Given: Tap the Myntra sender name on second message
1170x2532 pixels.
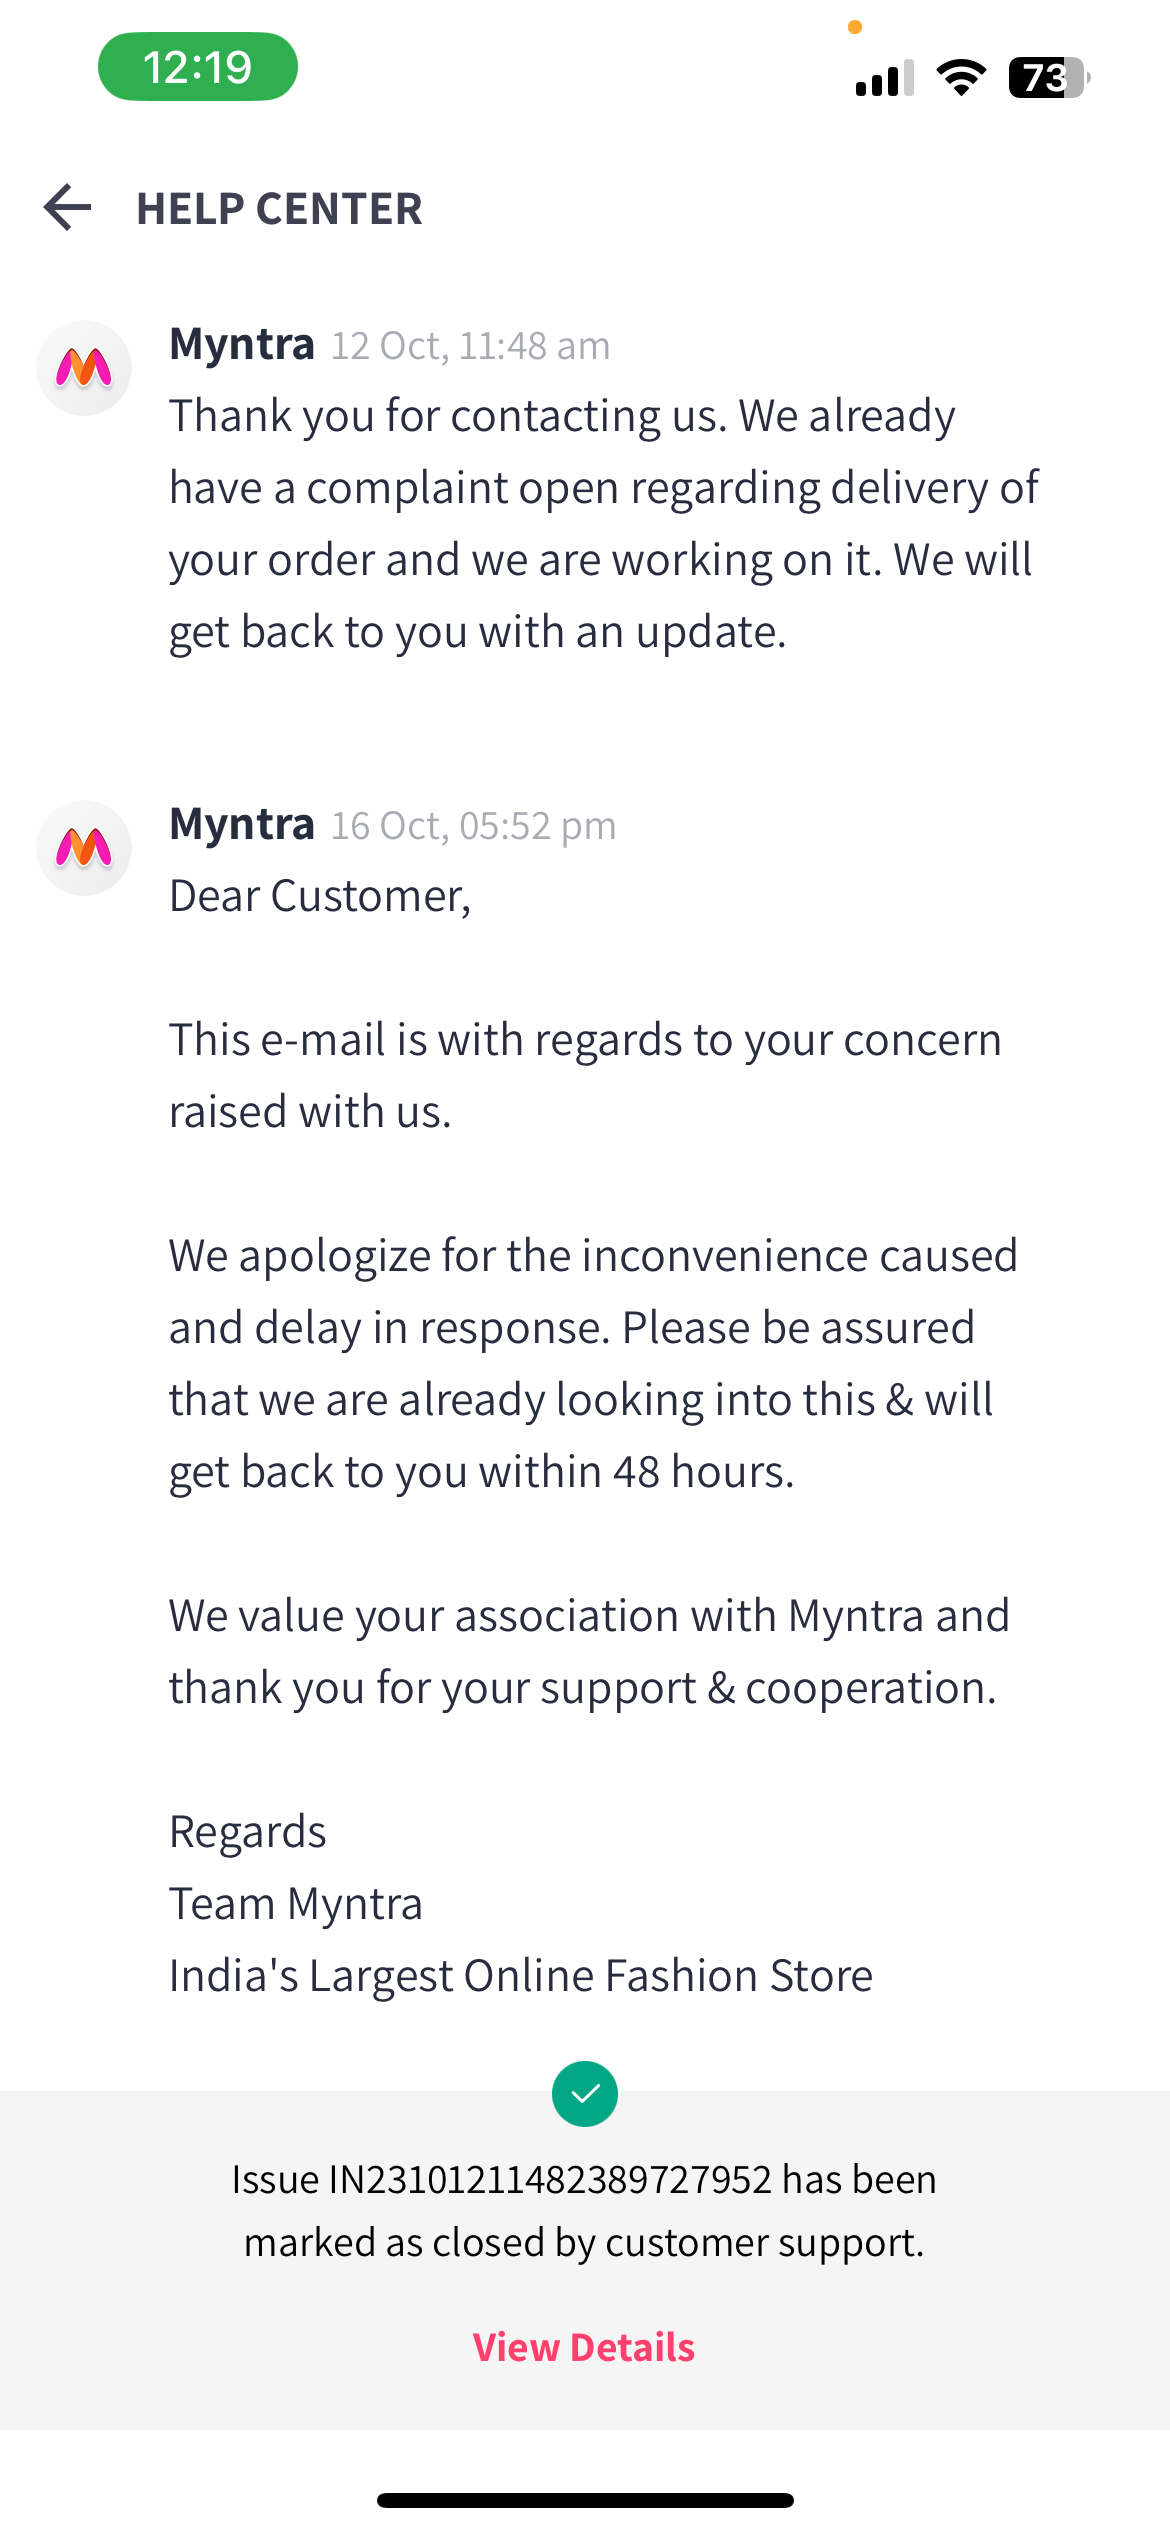Looking at the screenshot, I should (x=242, y=824).
